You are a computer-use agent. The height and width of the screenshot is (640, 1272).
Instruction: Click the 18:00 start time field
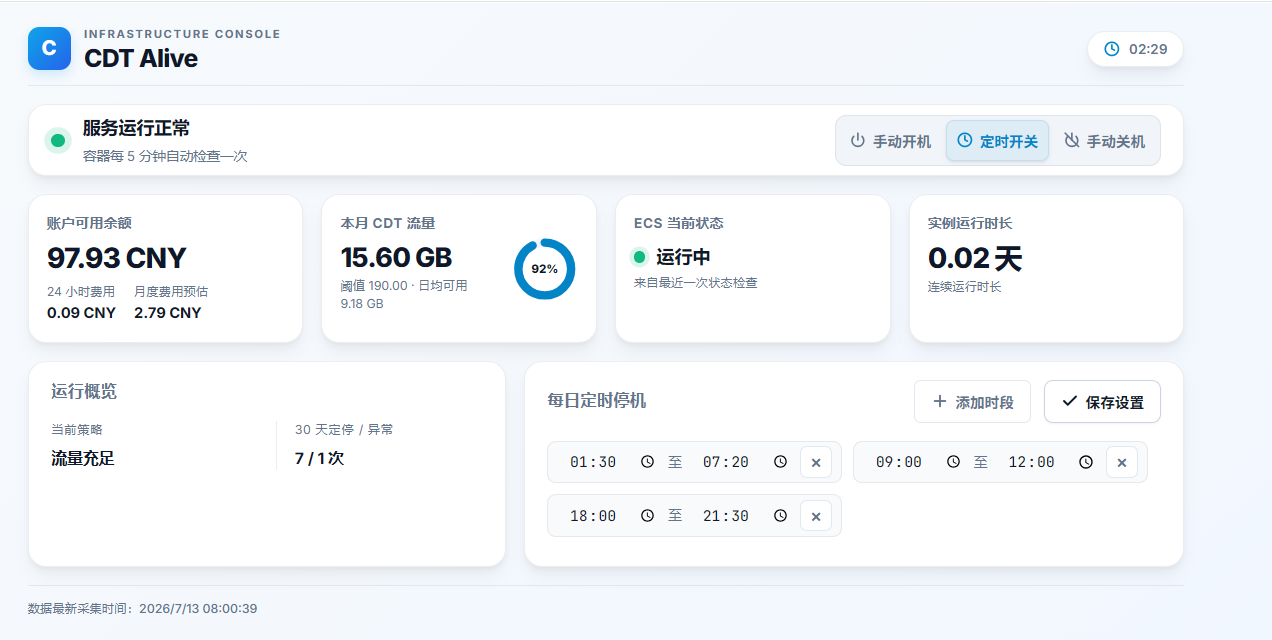pyautogui.click(x=608, y=515)
